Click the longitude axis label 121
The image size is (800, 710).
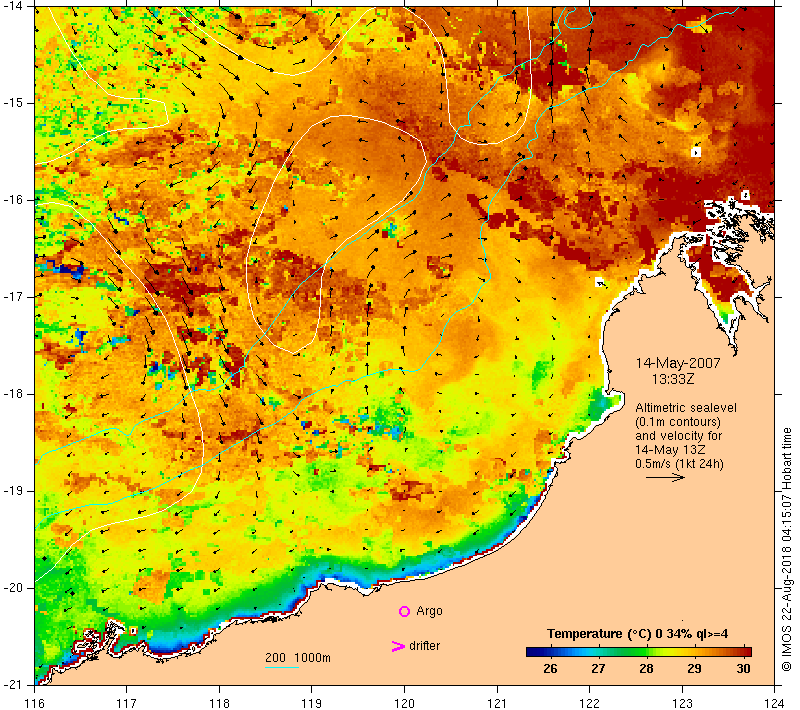tap(497, 703)
